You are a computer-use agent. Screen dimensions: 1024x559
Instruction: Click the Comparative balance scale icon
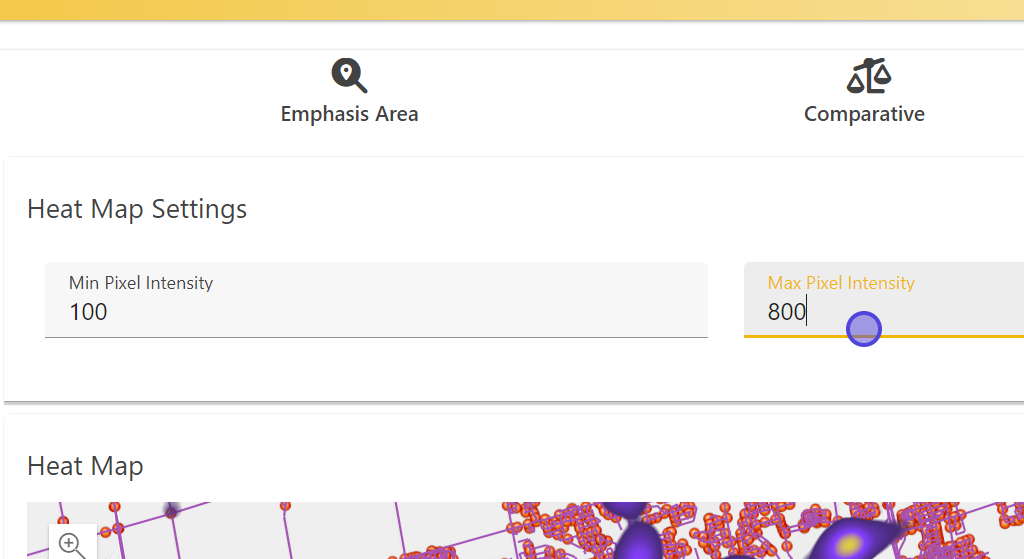tap(868, 76)
